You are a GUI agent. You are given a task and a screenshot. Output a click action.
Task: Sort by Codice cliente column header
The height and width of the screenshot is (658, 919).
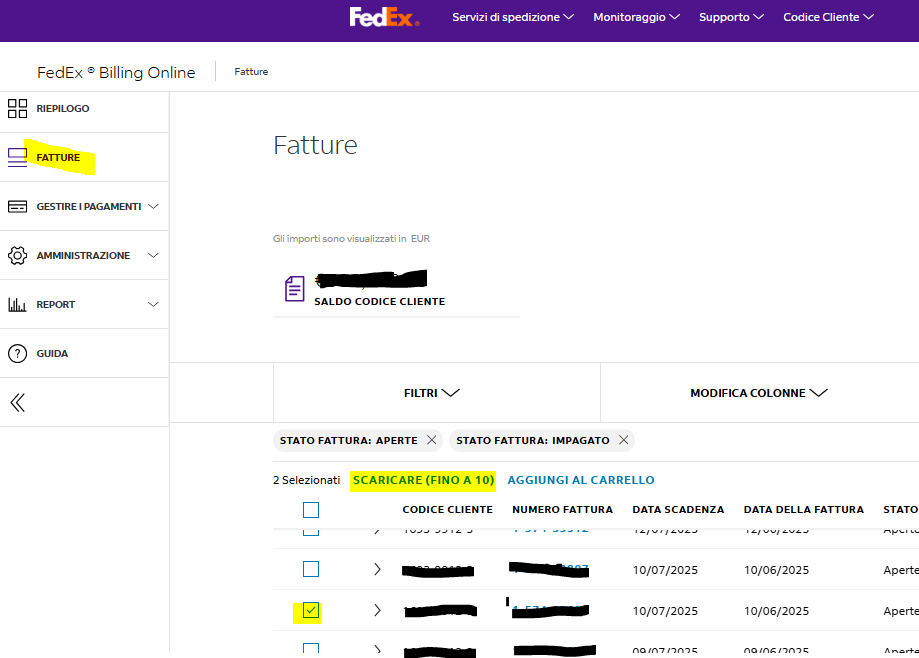point(447,509)
